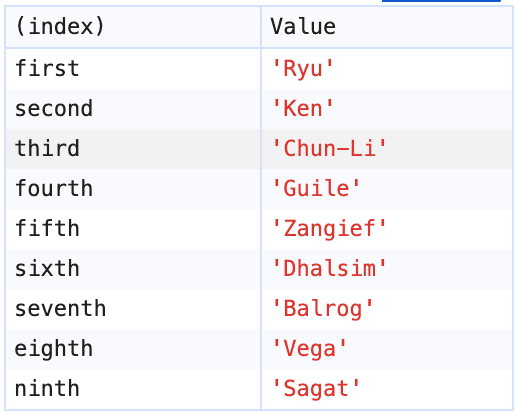Select the highlighted 'third' row index
Viewport: 516px width, 414px height.
(x=133, y=149)
